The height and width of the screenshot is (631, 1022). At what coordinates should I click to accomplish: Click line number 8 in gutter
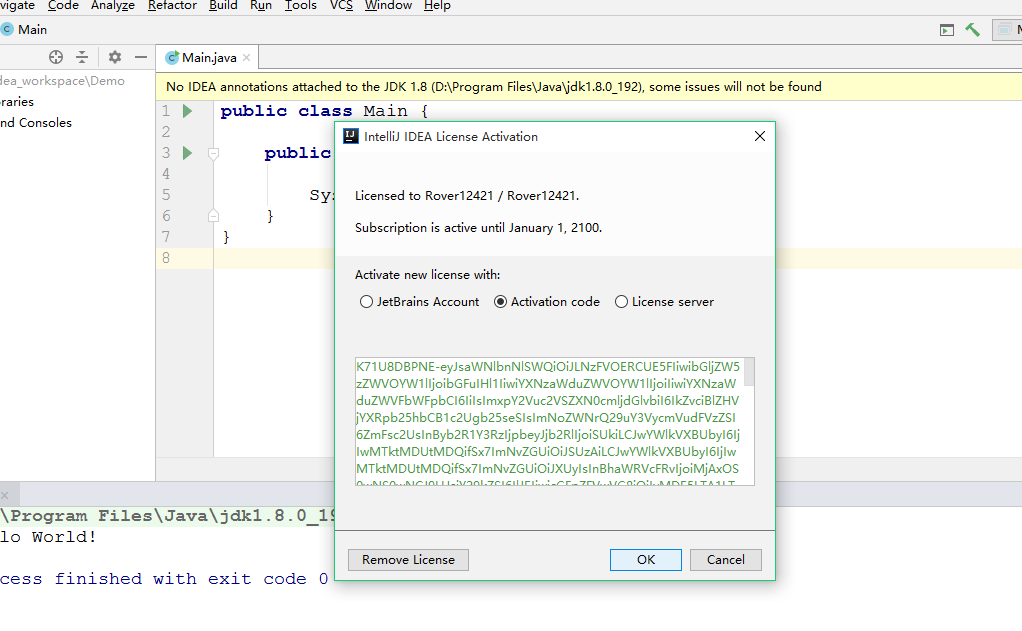(x=166, y=258)
